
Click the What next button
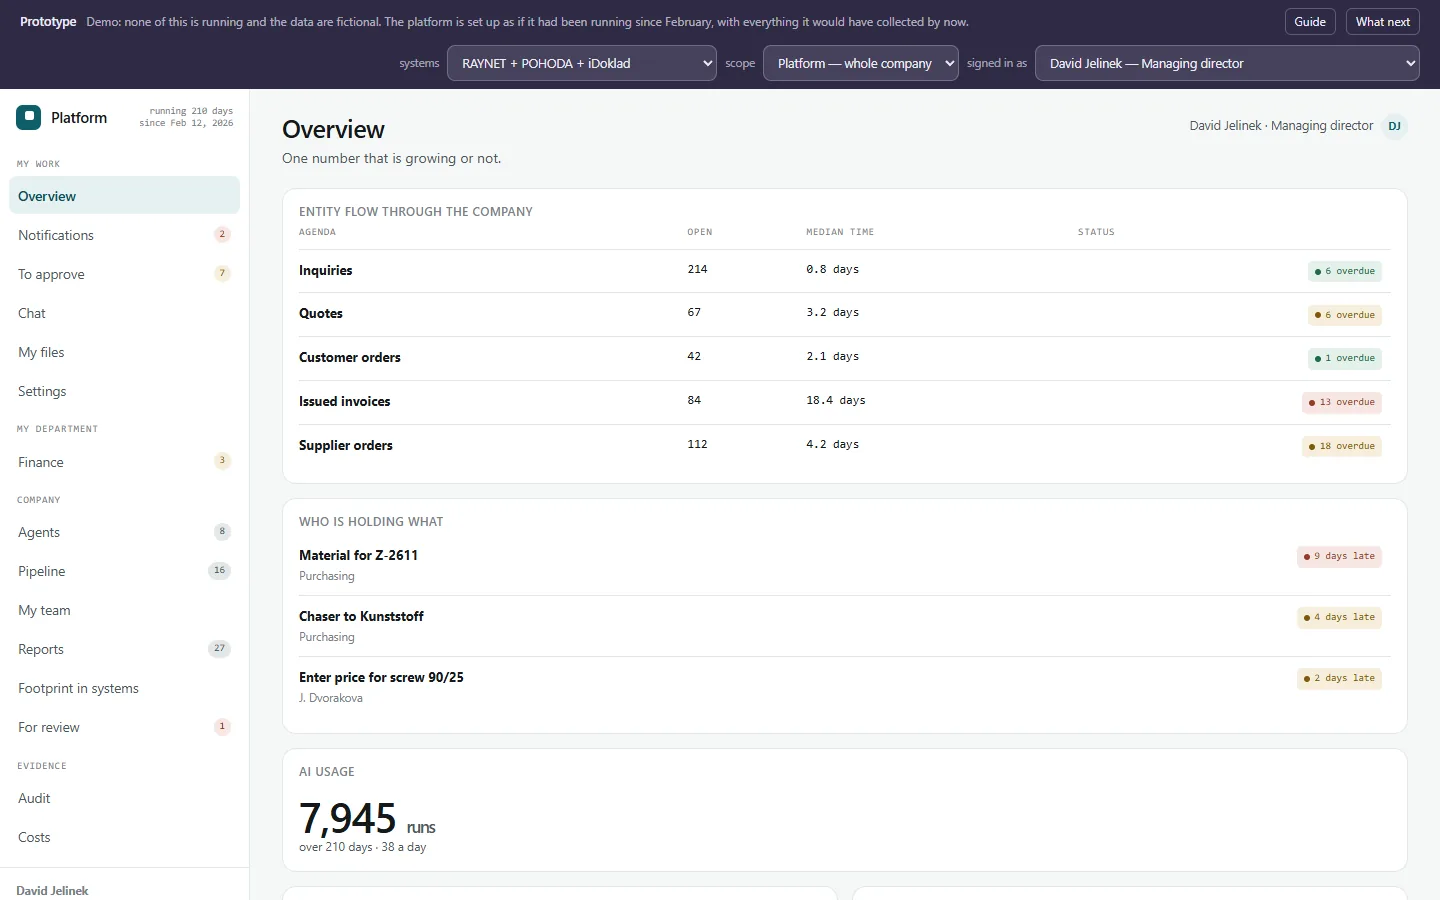(x=1383, y=22)
